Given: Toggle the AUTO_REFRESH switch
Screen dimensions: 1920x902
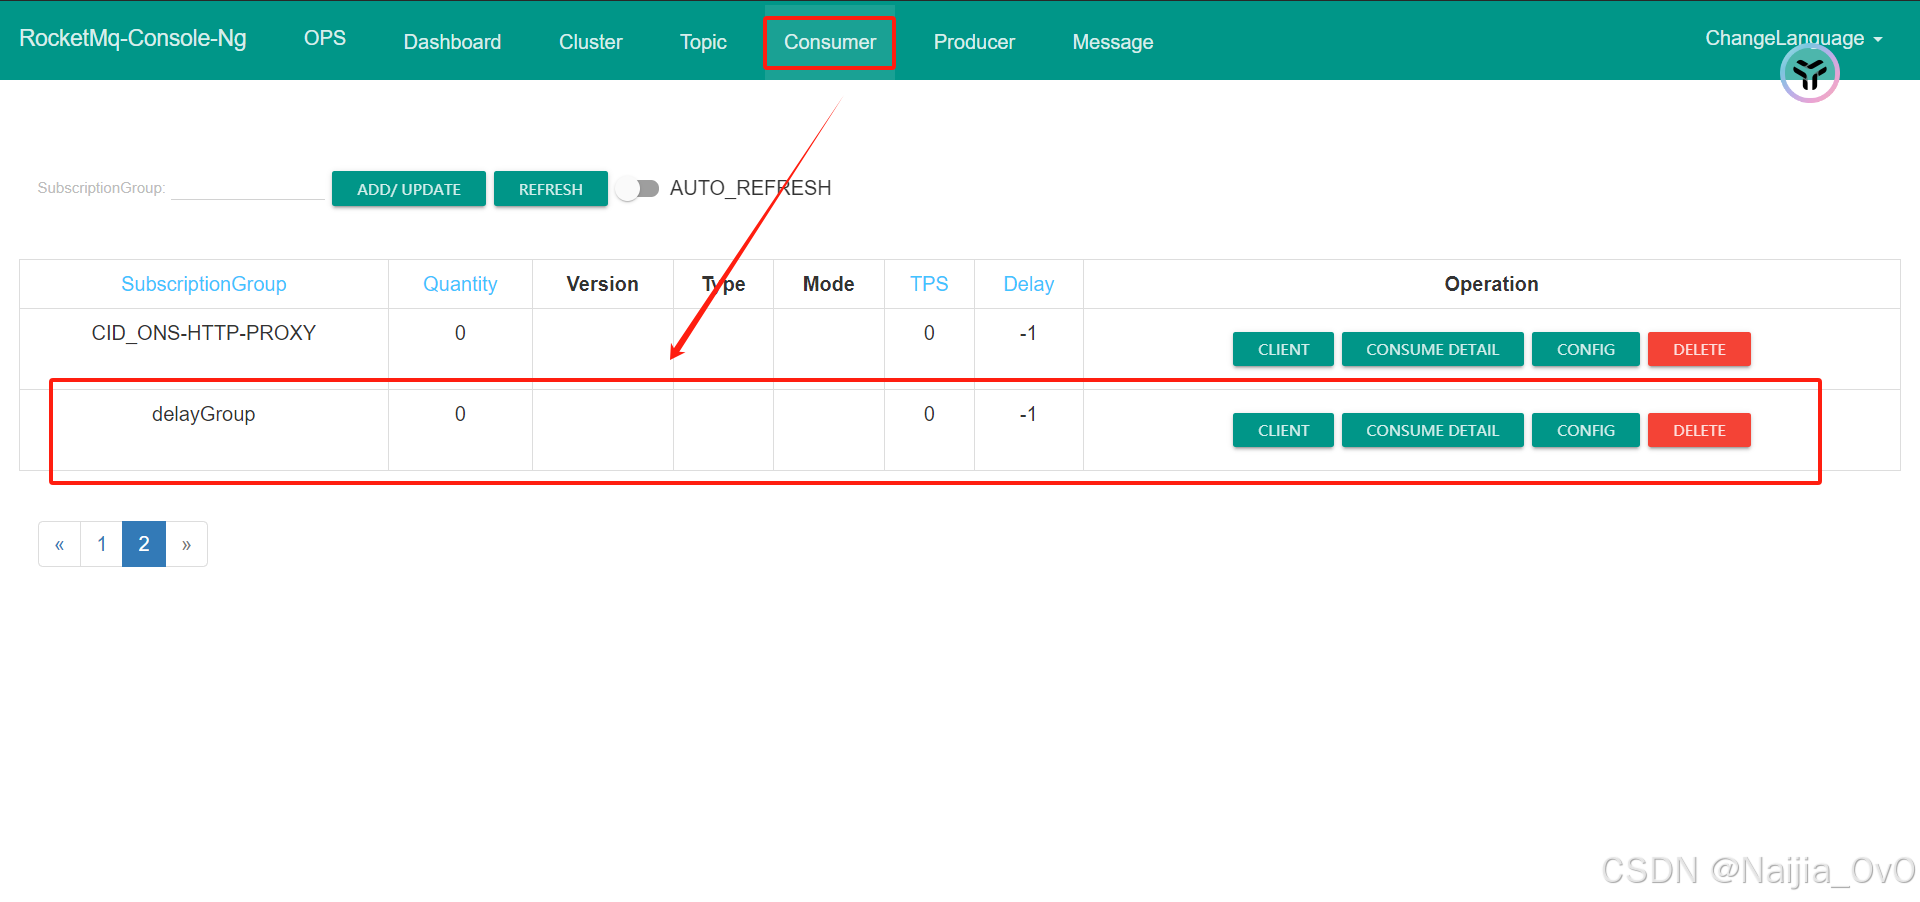Looking at the screenshot, I should pos(637,188).
